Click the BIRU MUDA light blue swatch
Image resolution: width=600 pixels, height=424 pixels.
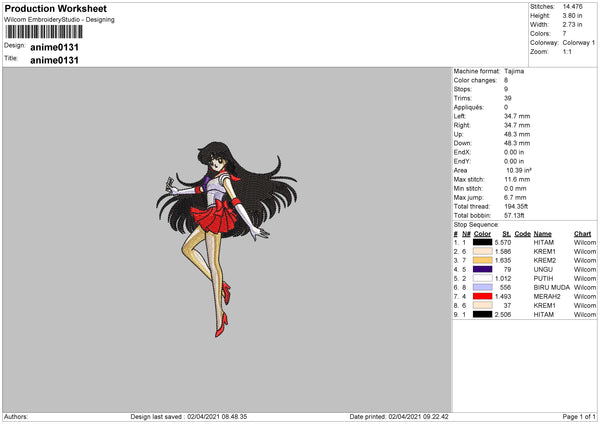482,287
